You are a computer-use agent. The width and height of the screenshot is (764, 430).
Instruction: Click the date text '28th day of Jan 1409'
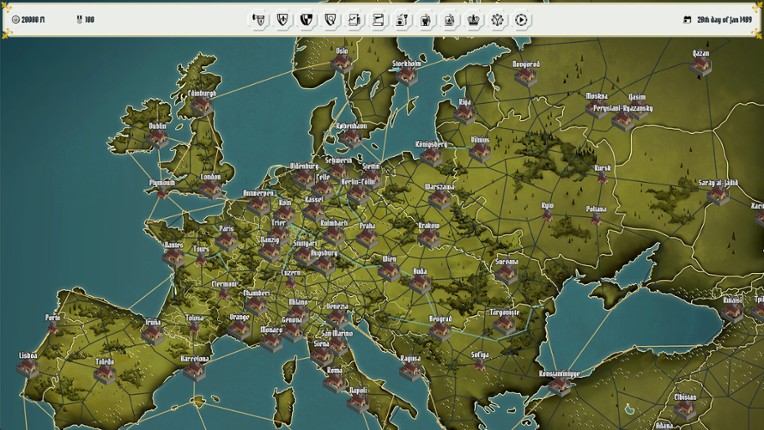[x=724, y=20]
